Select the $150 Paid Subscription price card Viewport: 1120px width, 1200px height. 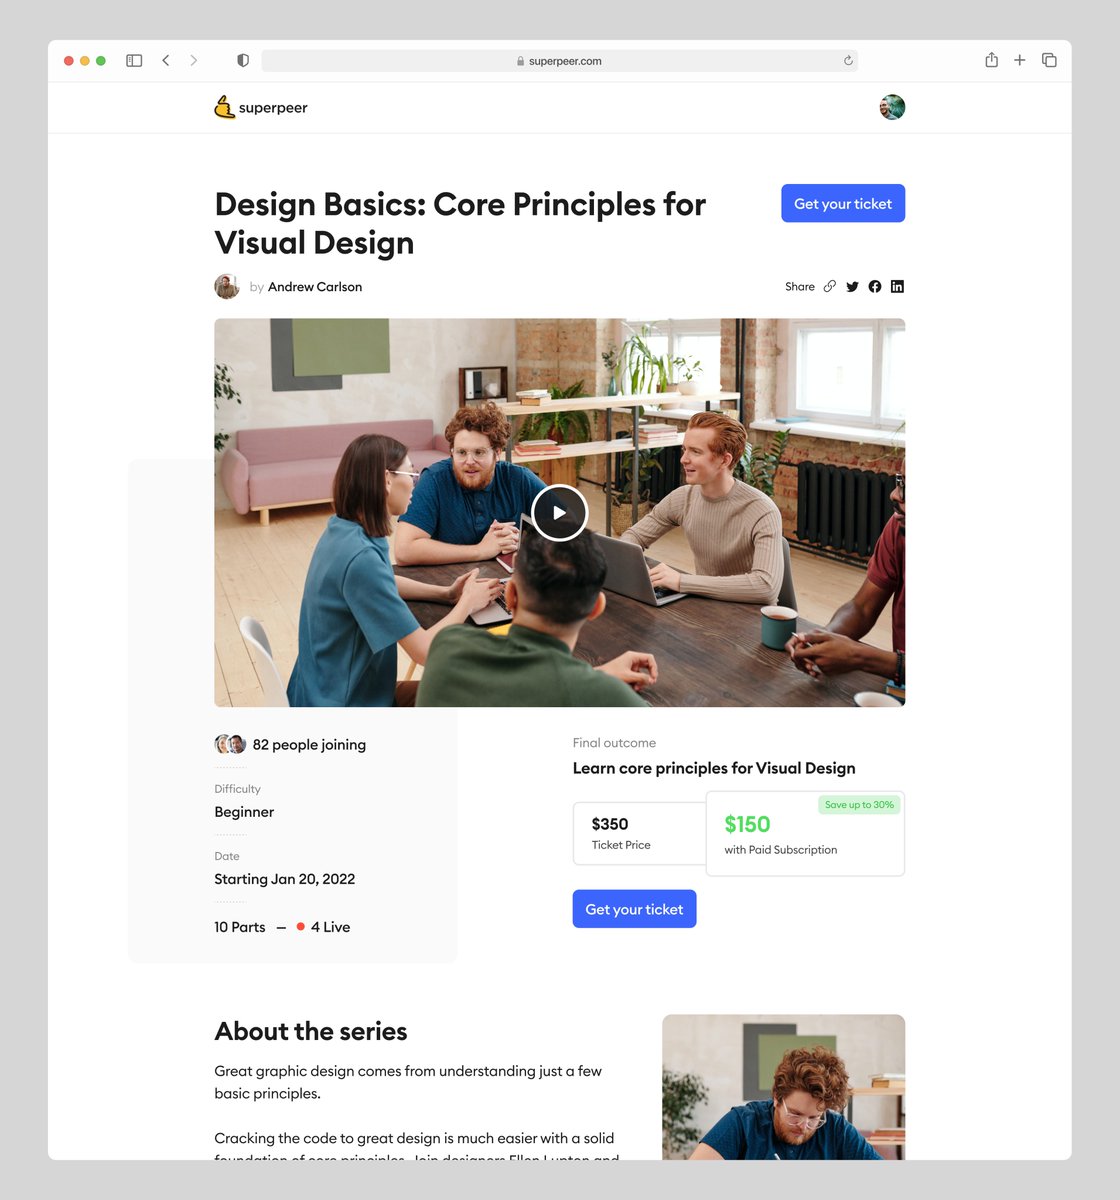805,833
